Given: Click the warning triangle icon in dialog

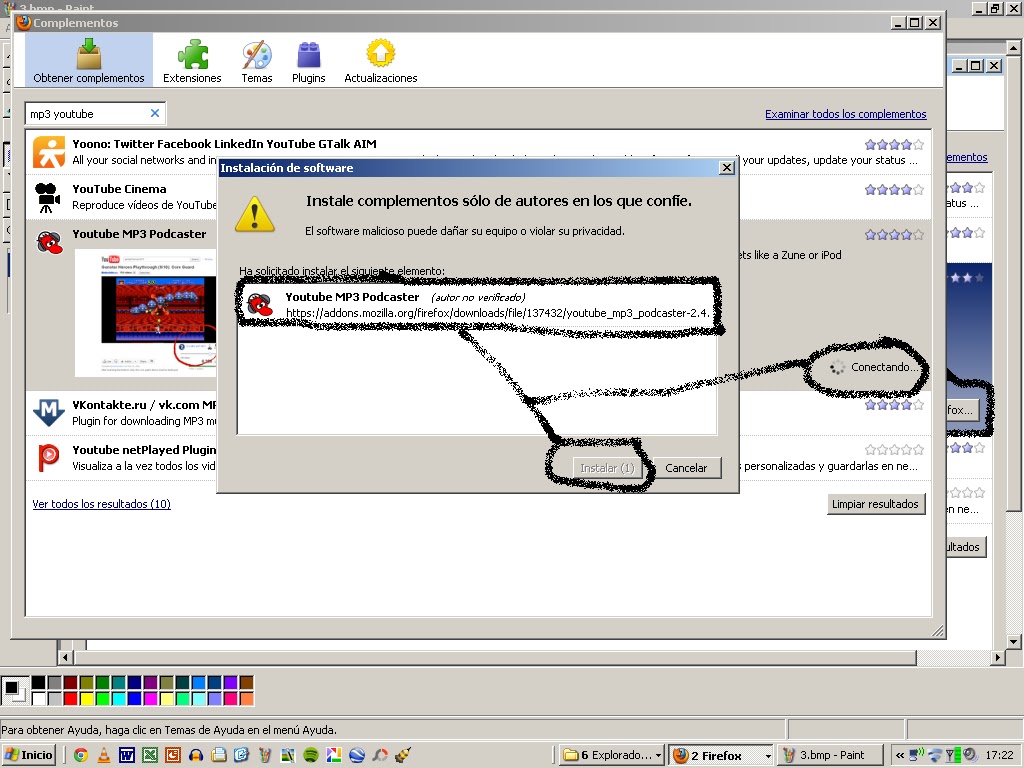Looking at the screenshot, I should pyautogui.click(x=255, y=214).
